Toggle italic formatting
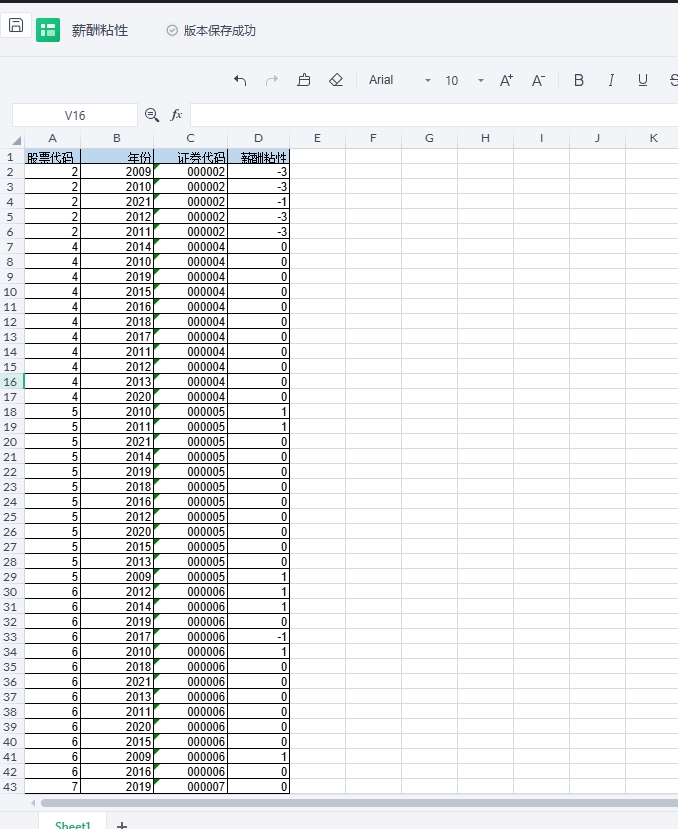Image resolution: width=678 pixels, height=829 pixels. 611,81
